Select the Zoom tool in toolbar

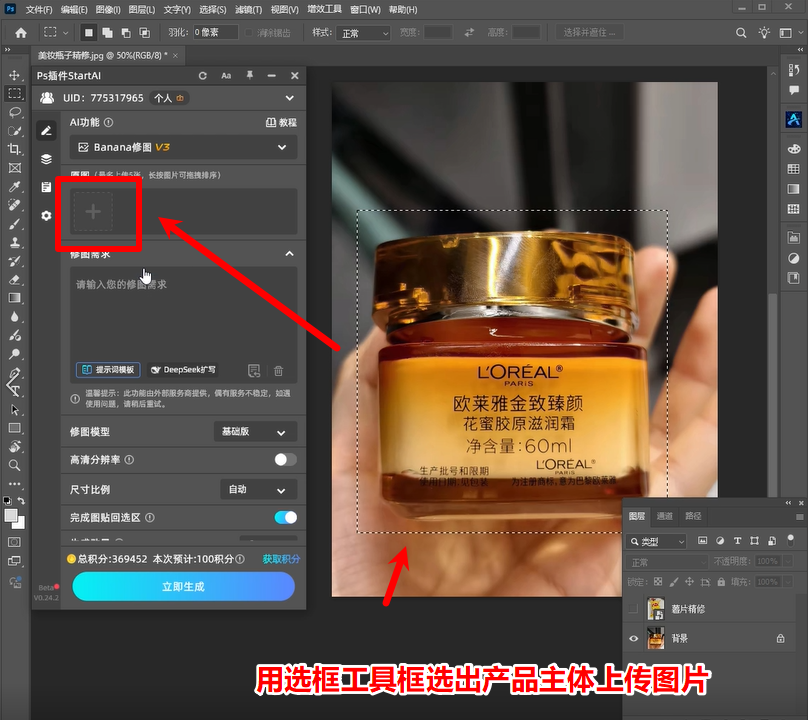[14, 465]
